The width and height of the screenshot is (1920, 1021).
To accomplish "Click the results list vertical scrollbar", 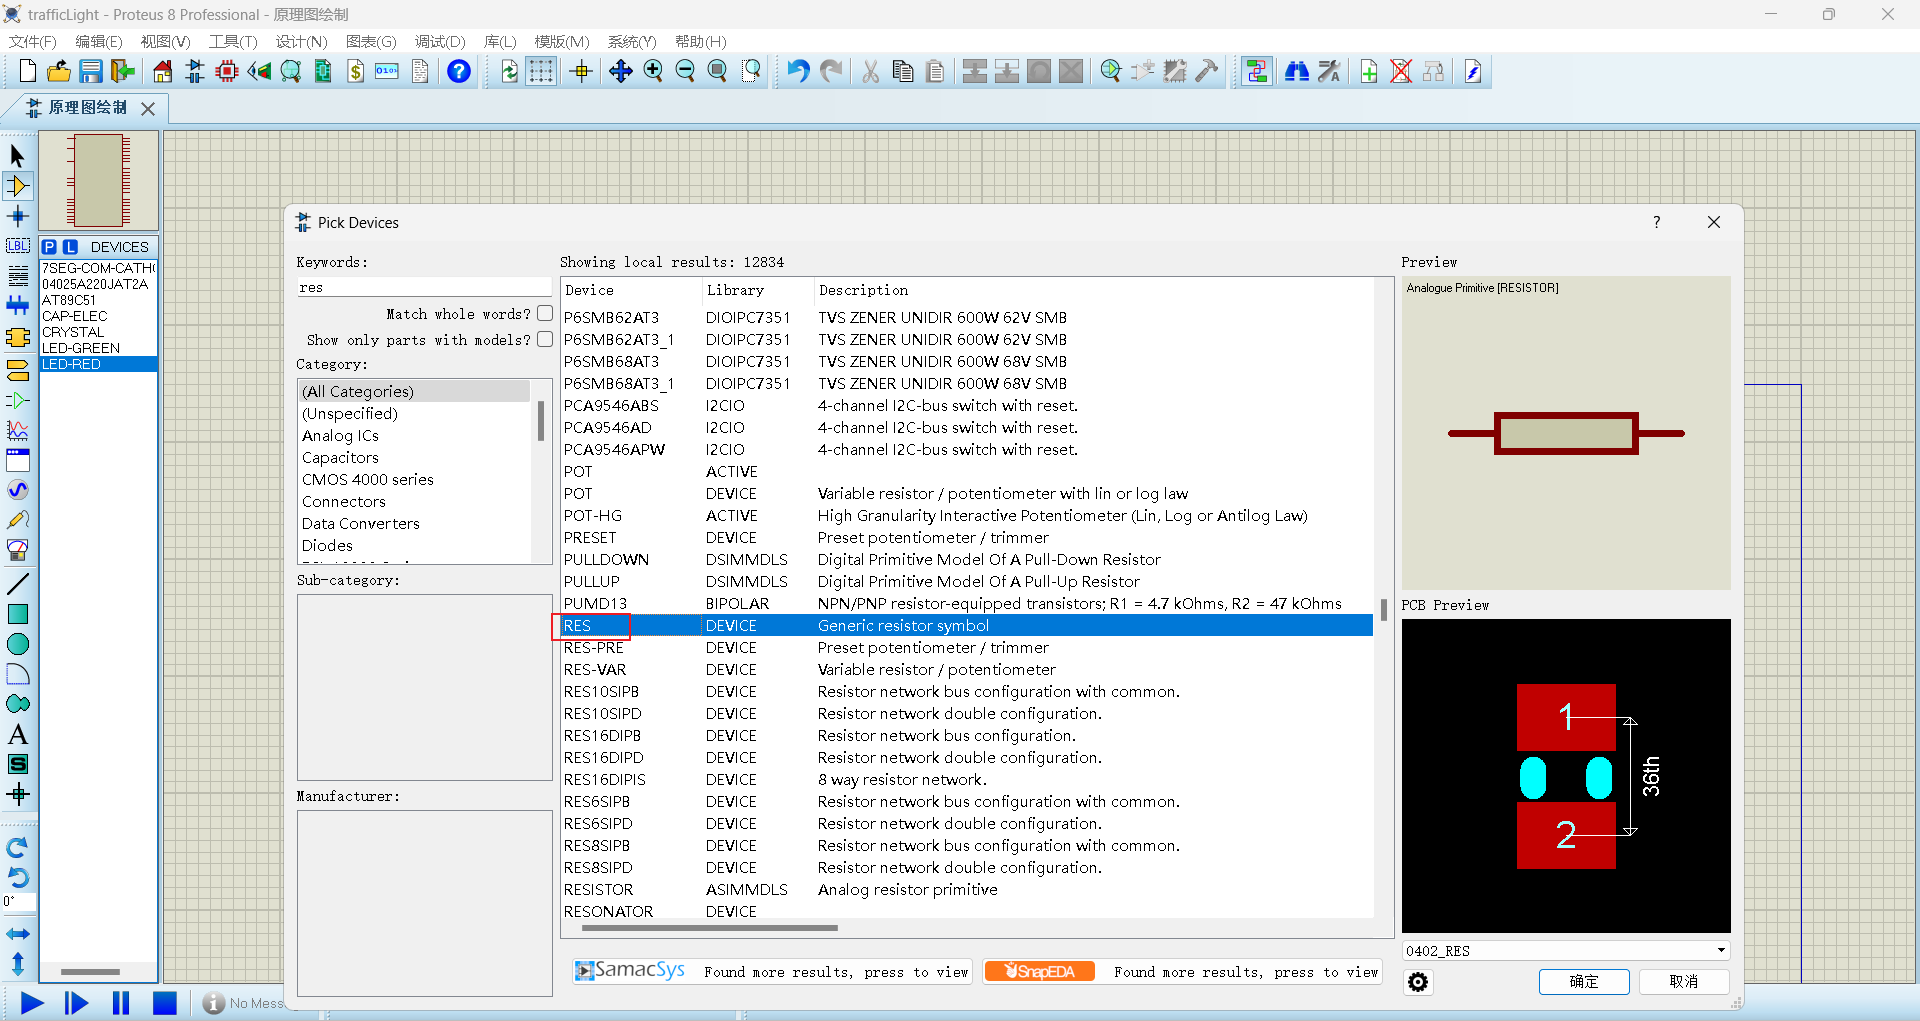I will pyautogui.click(x=1383, y=609).
